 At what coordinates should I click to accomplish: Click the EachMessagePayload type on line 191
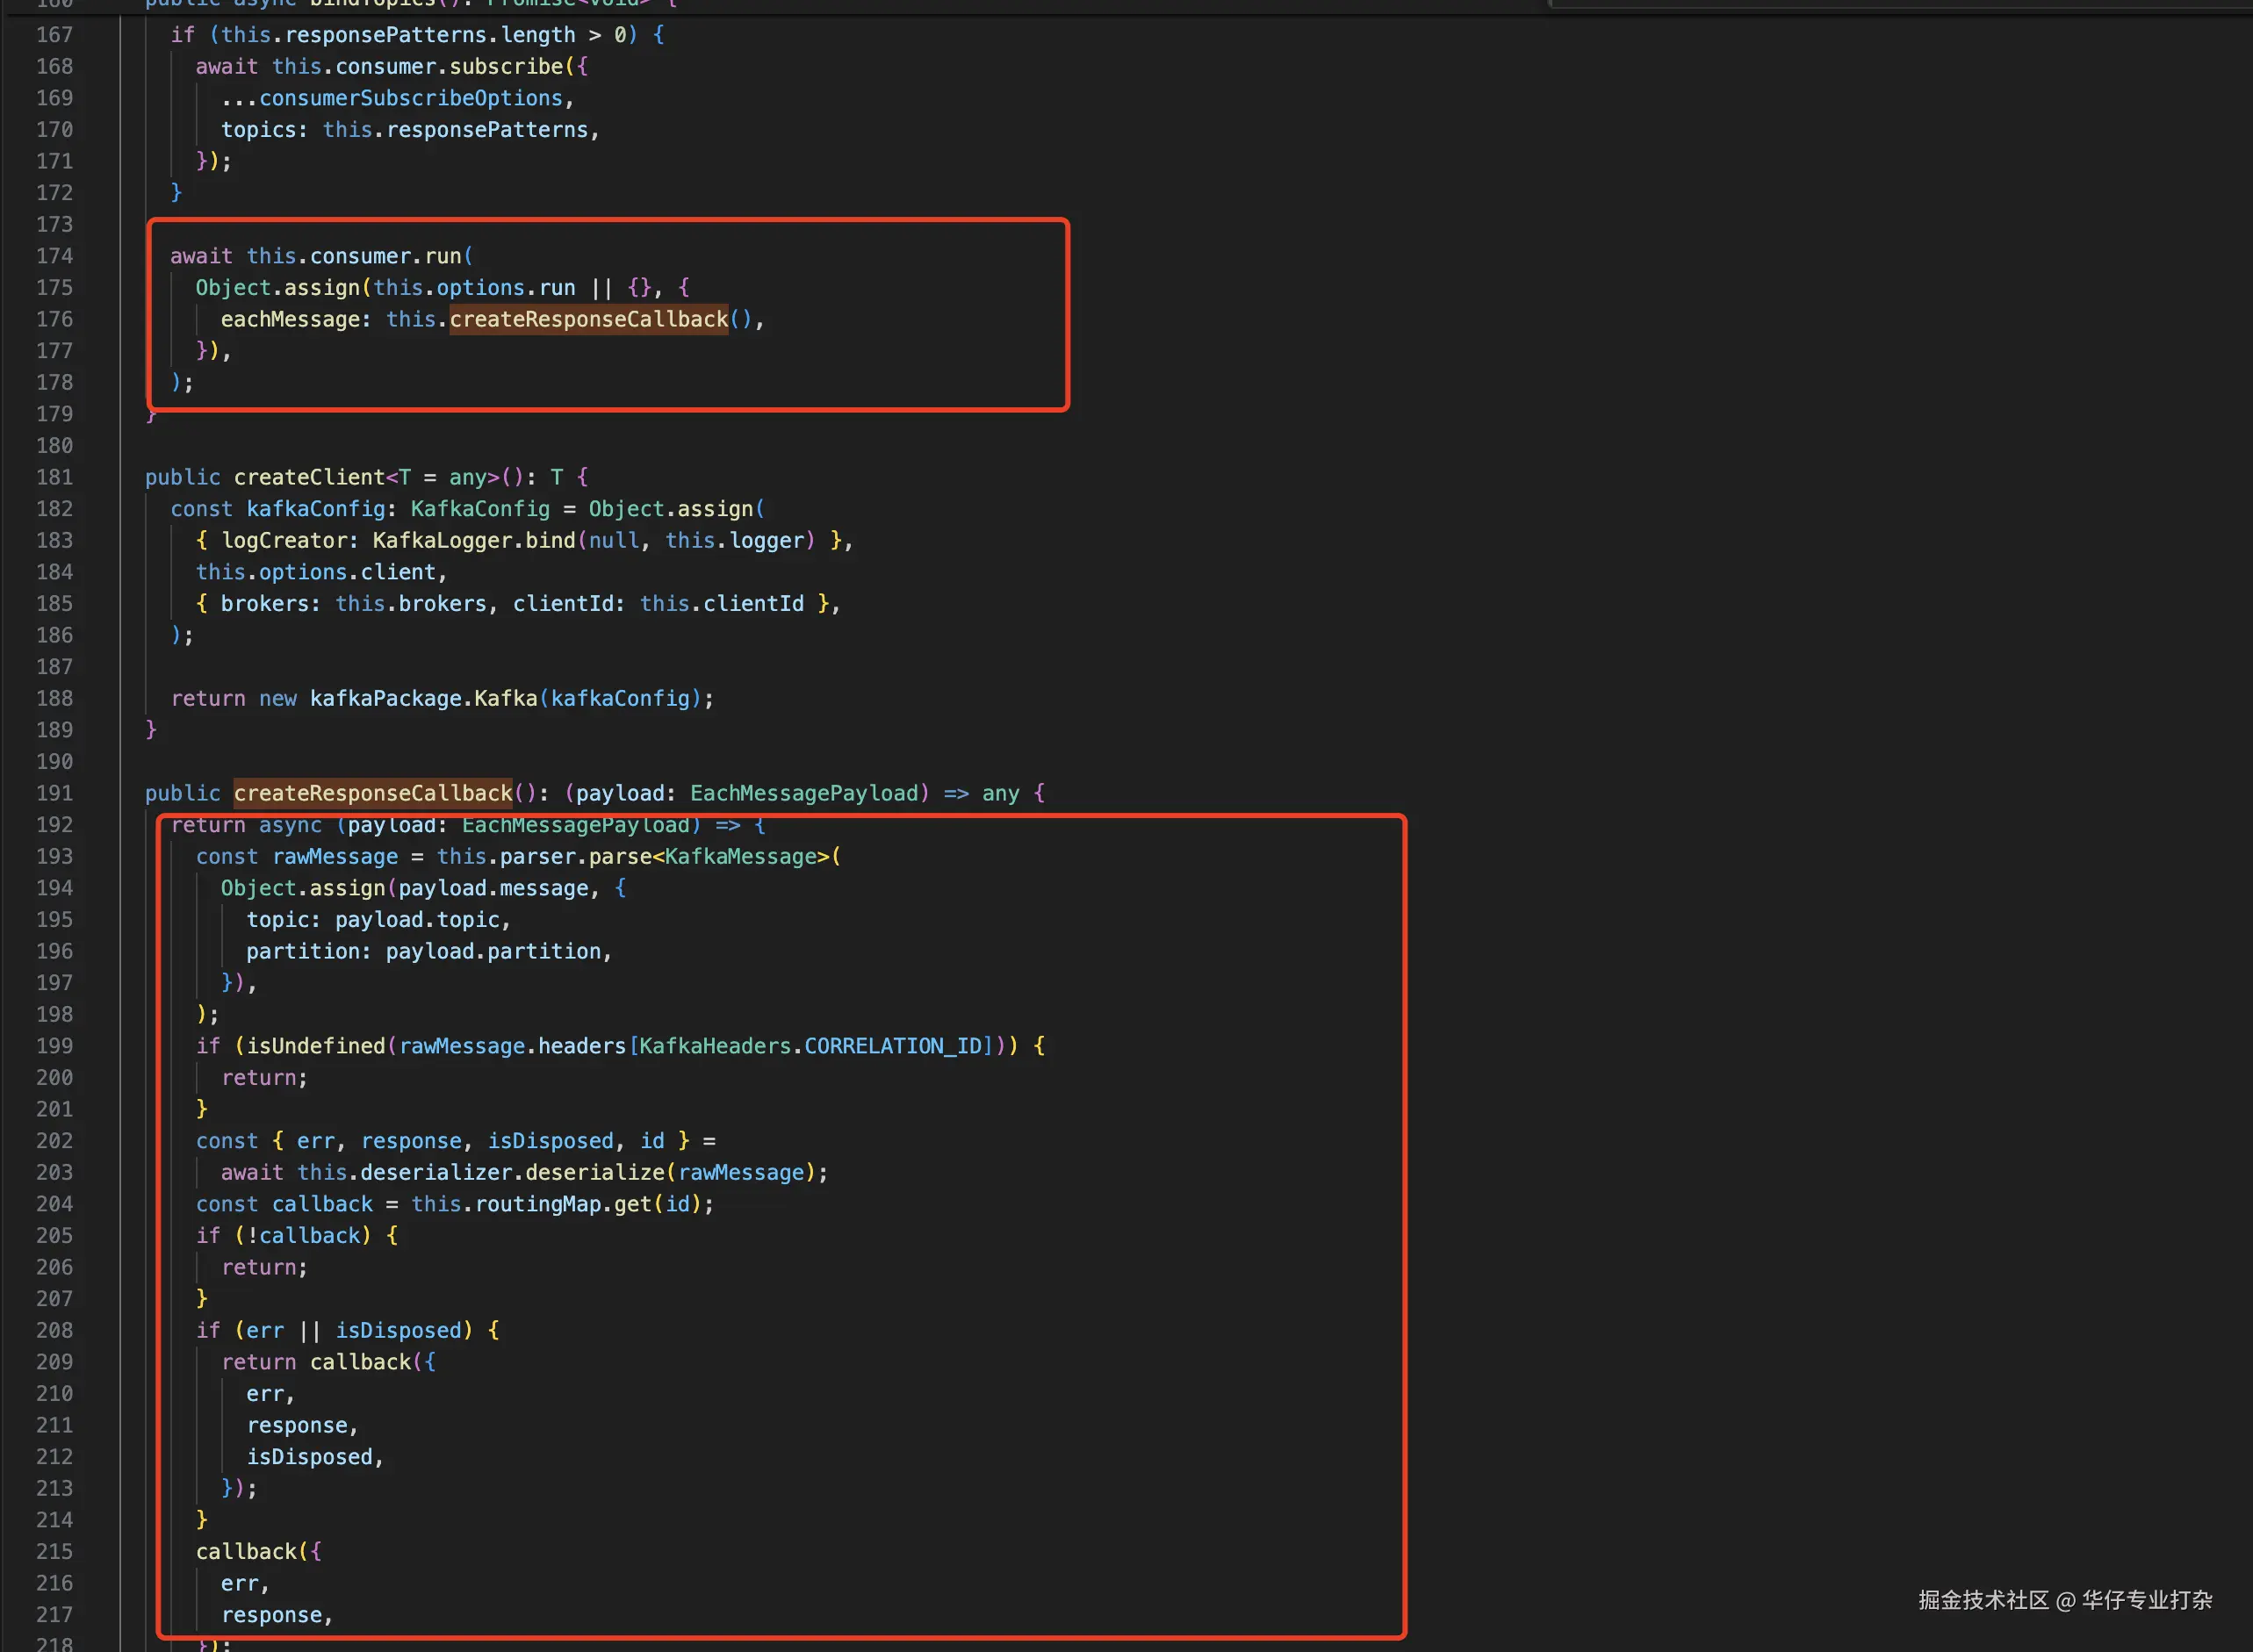(x=803, y=793)
